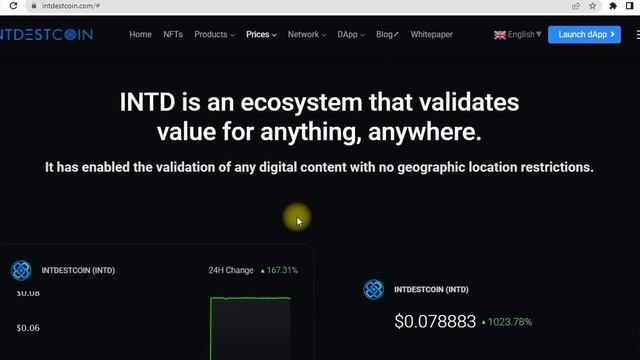Expand the DApp dropdown menu
The height and width of the screenshot is (360, 640).
(351, 35)
